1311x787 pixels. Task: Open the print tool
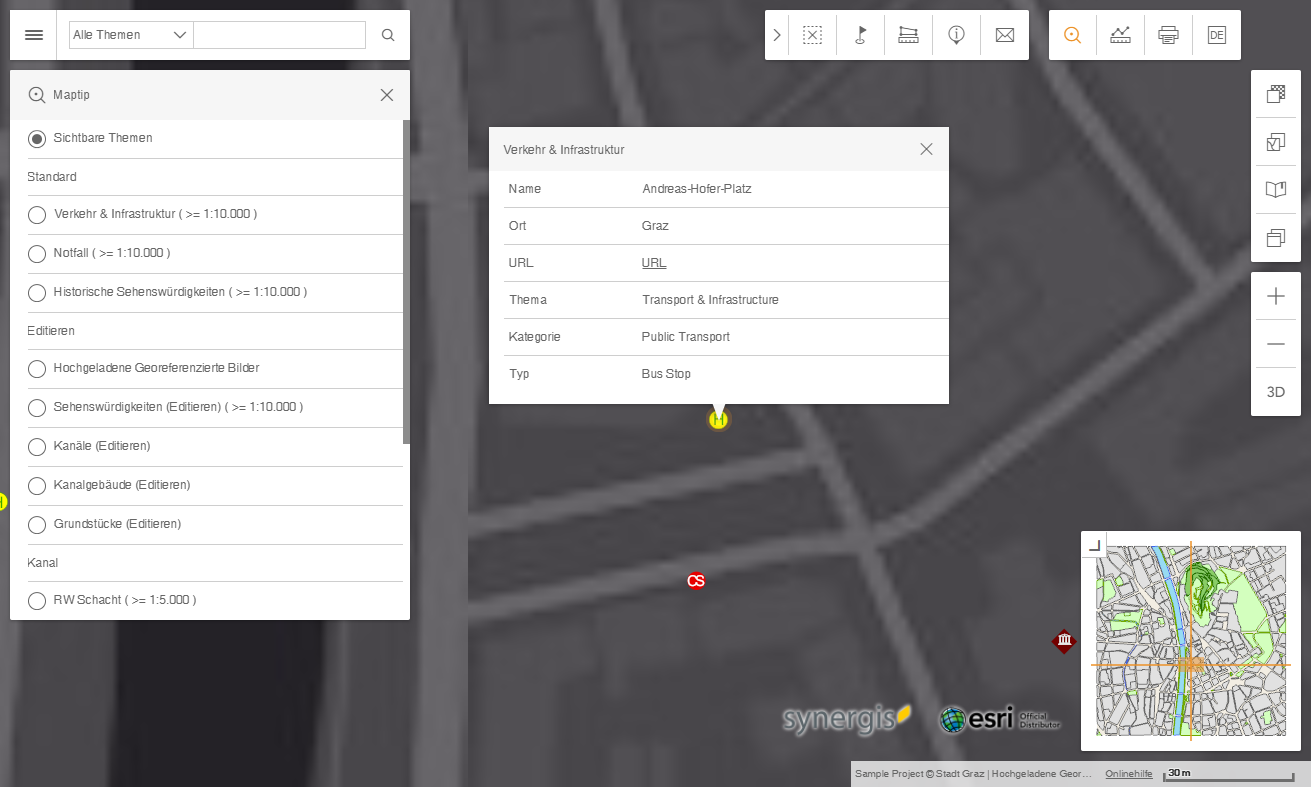[1168, 34]
